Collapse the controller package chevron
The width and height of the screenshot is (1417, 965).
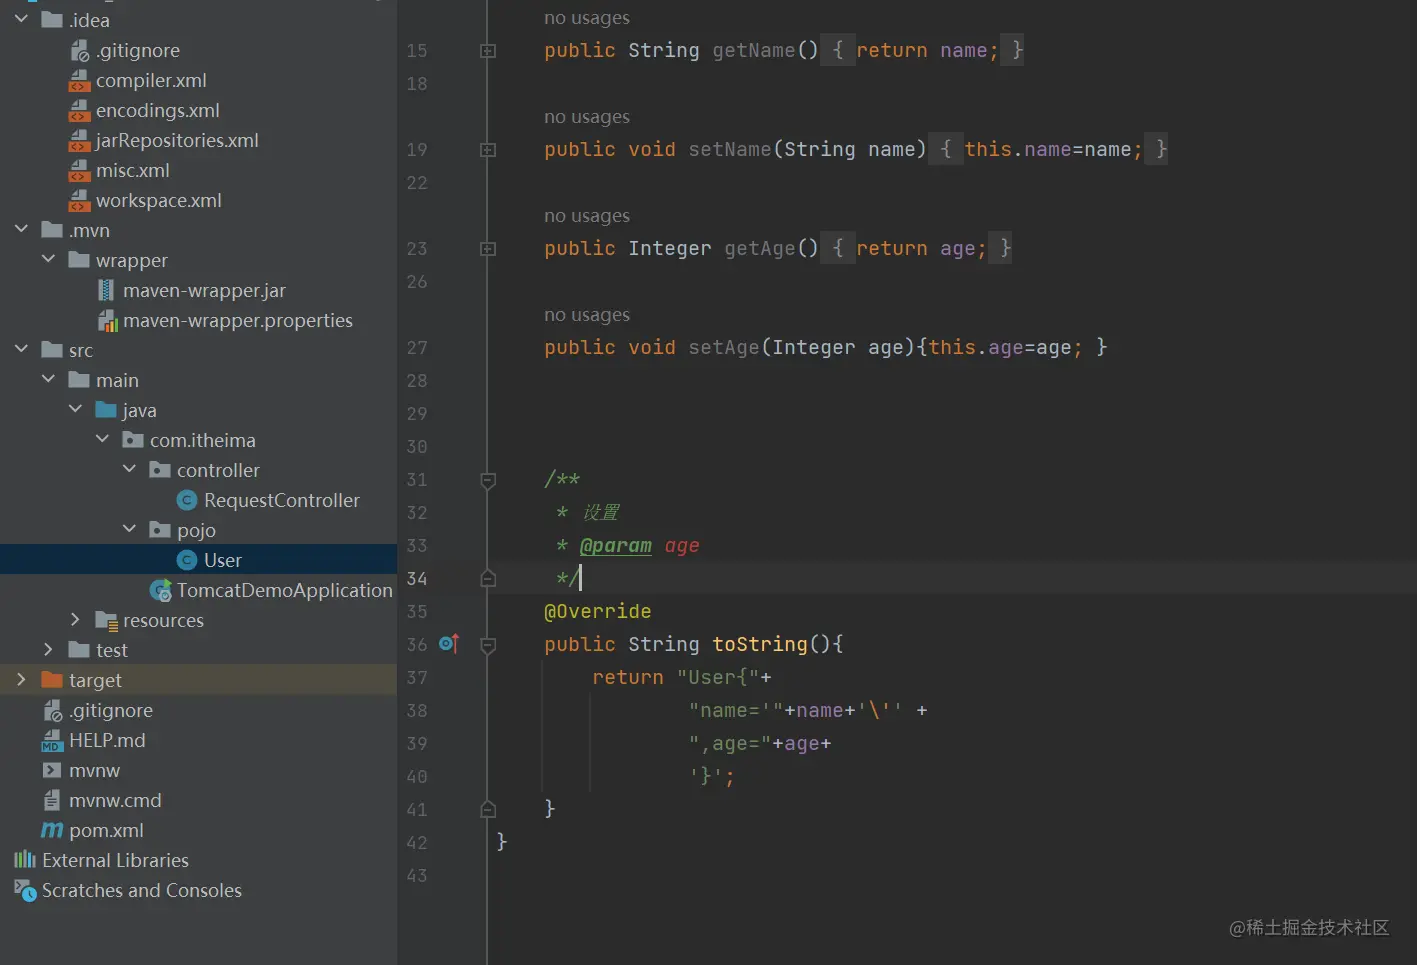pyautogui.click(x=129, y=469)
